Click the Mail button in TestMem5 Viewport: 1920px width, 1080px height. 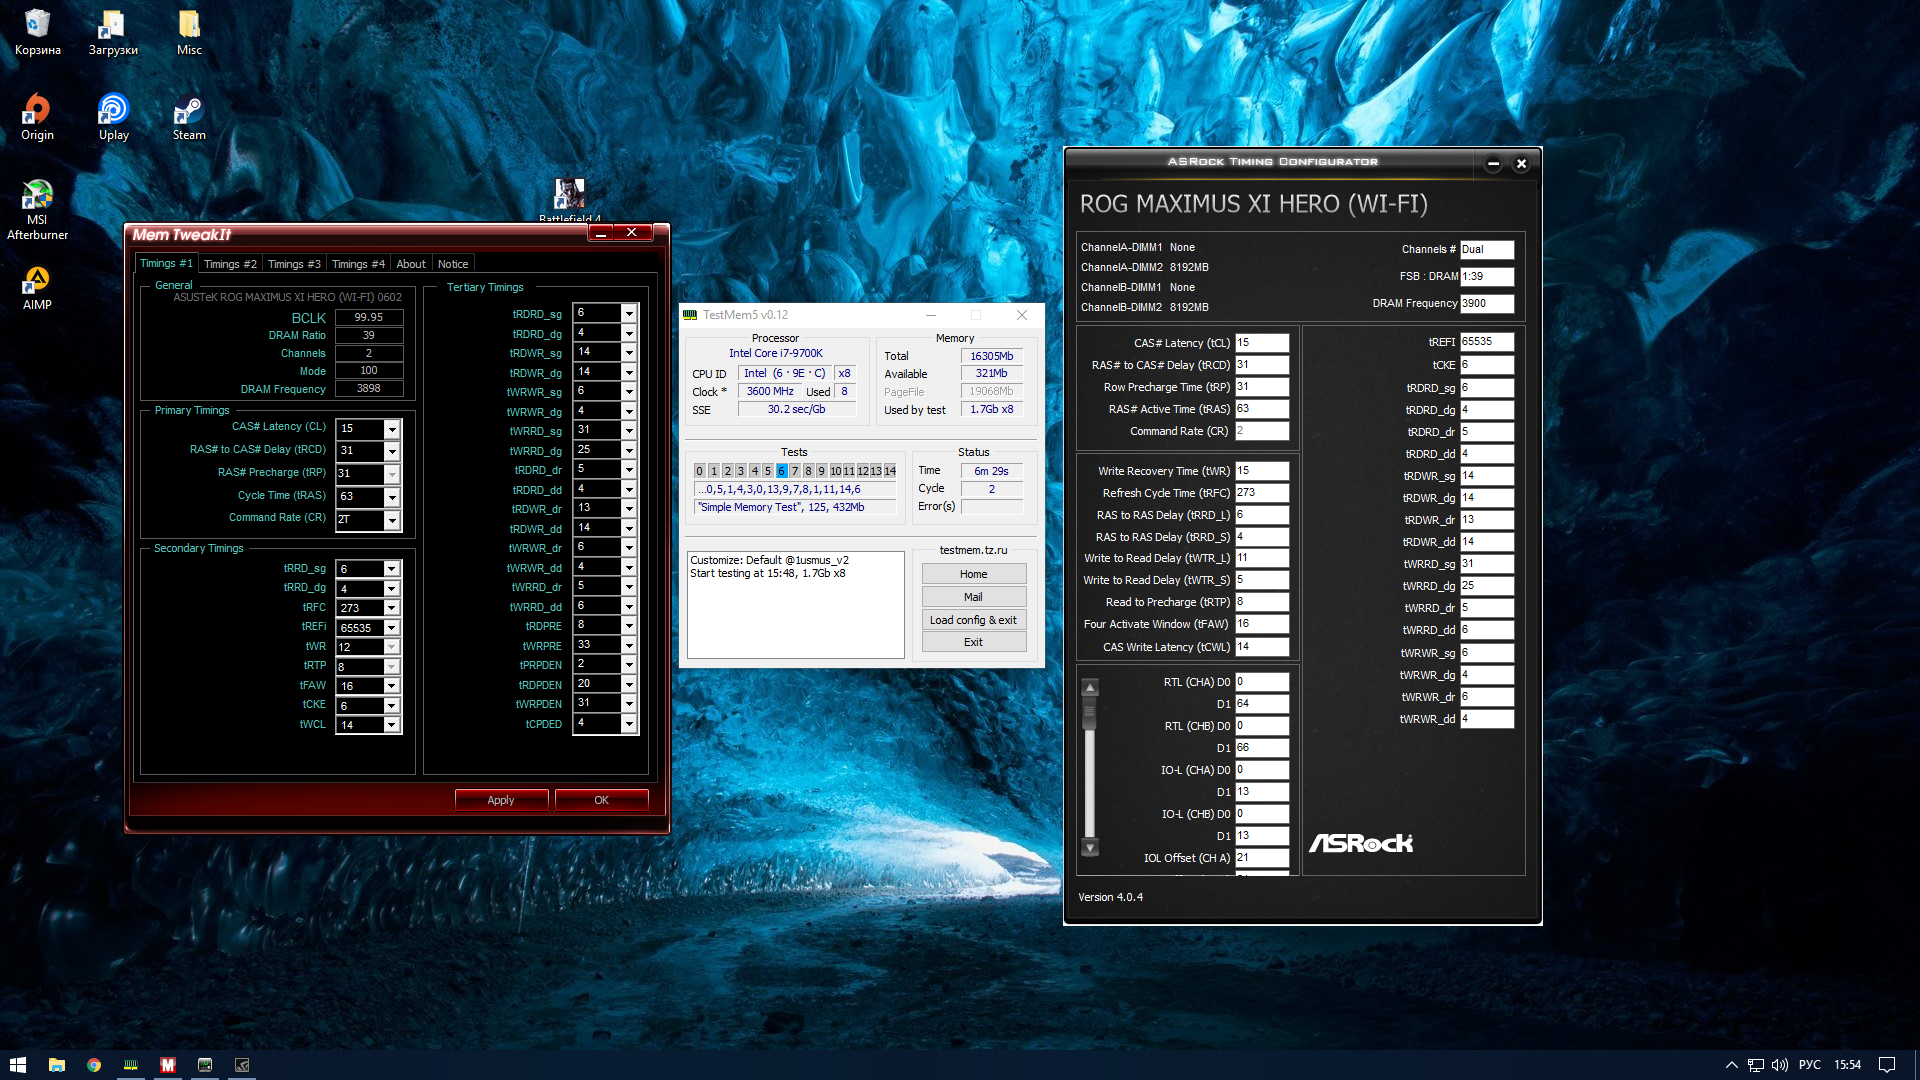[973, 597]
